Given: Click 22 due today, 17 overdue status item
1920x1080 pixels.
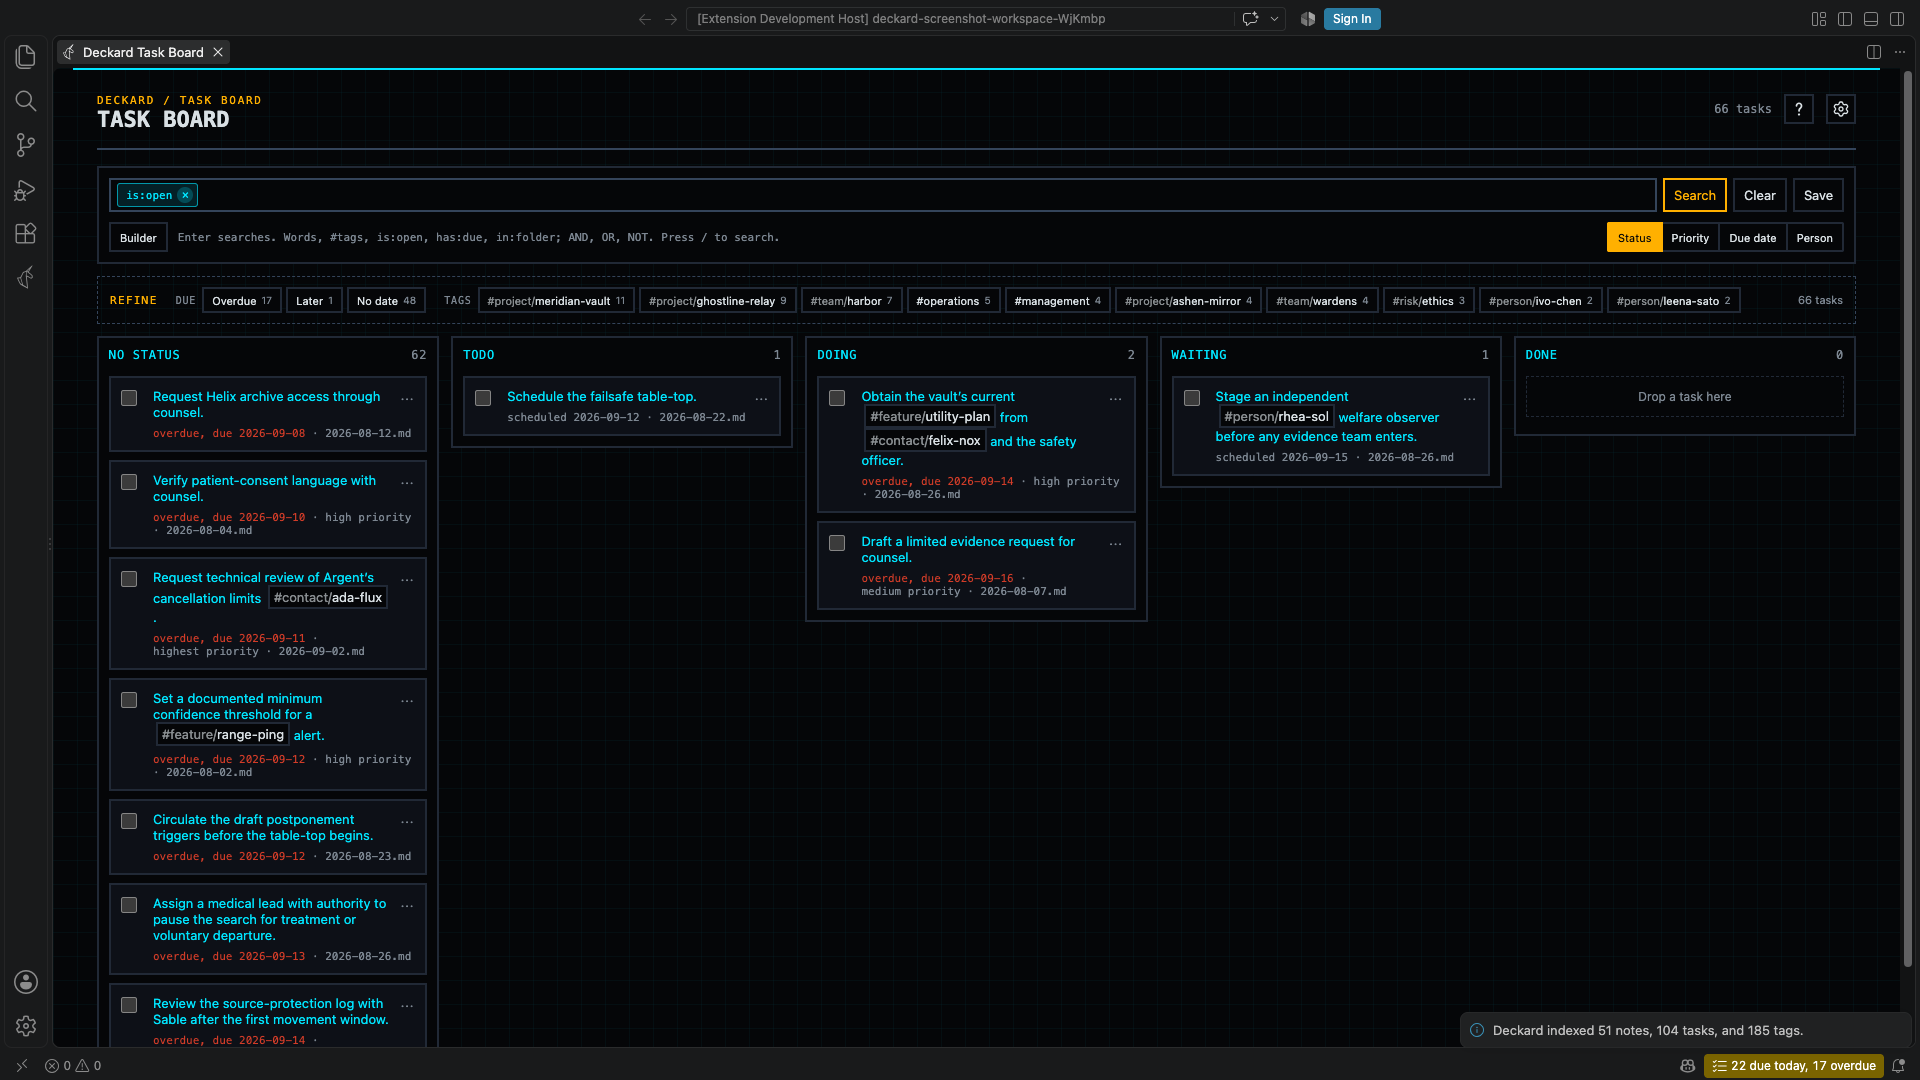Looking at the screenshot, I should pos(1794,1066).
